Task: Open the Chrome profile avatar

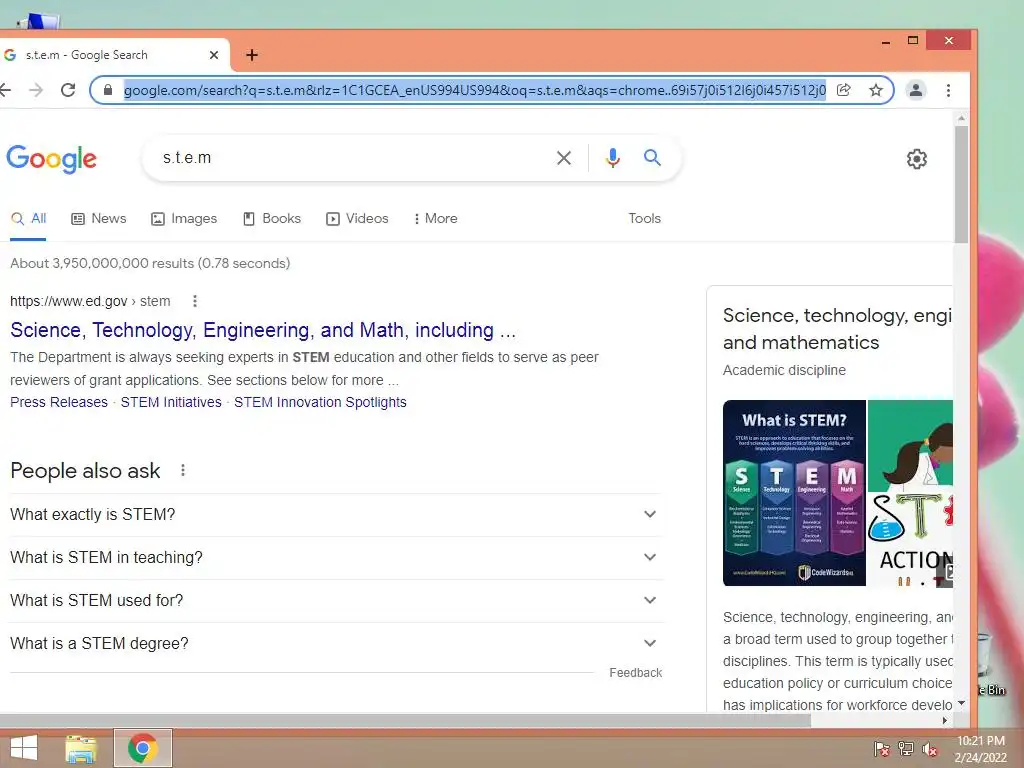Action: 916,90
